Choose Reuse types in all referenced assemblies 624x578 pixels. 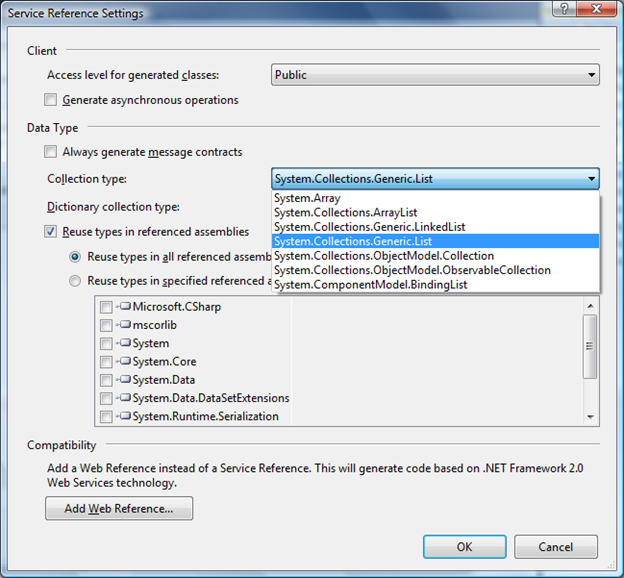75,257
